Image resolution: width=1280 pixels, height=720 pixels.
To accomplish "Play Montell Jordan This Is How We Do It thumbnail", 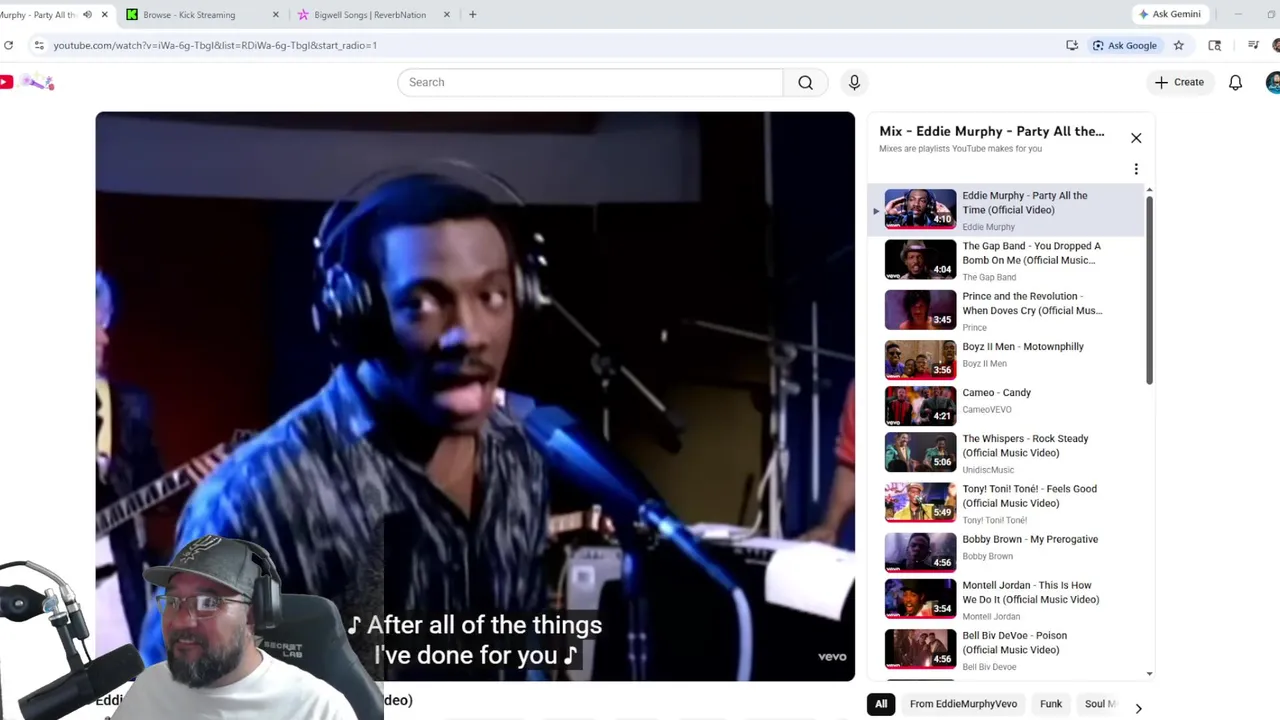I will point(920,598).
